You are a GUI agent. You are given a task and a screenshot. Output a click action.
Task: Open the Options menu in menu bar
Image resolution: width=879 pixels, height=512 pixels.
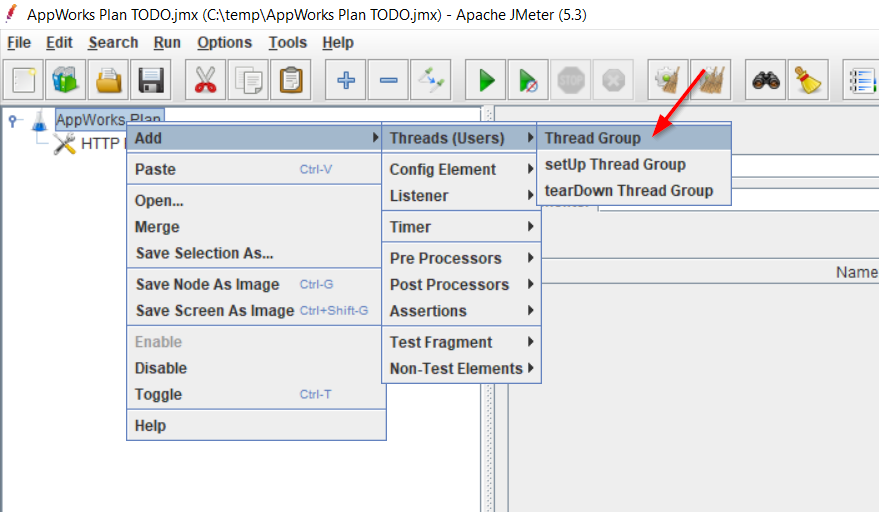click(224, 42)
